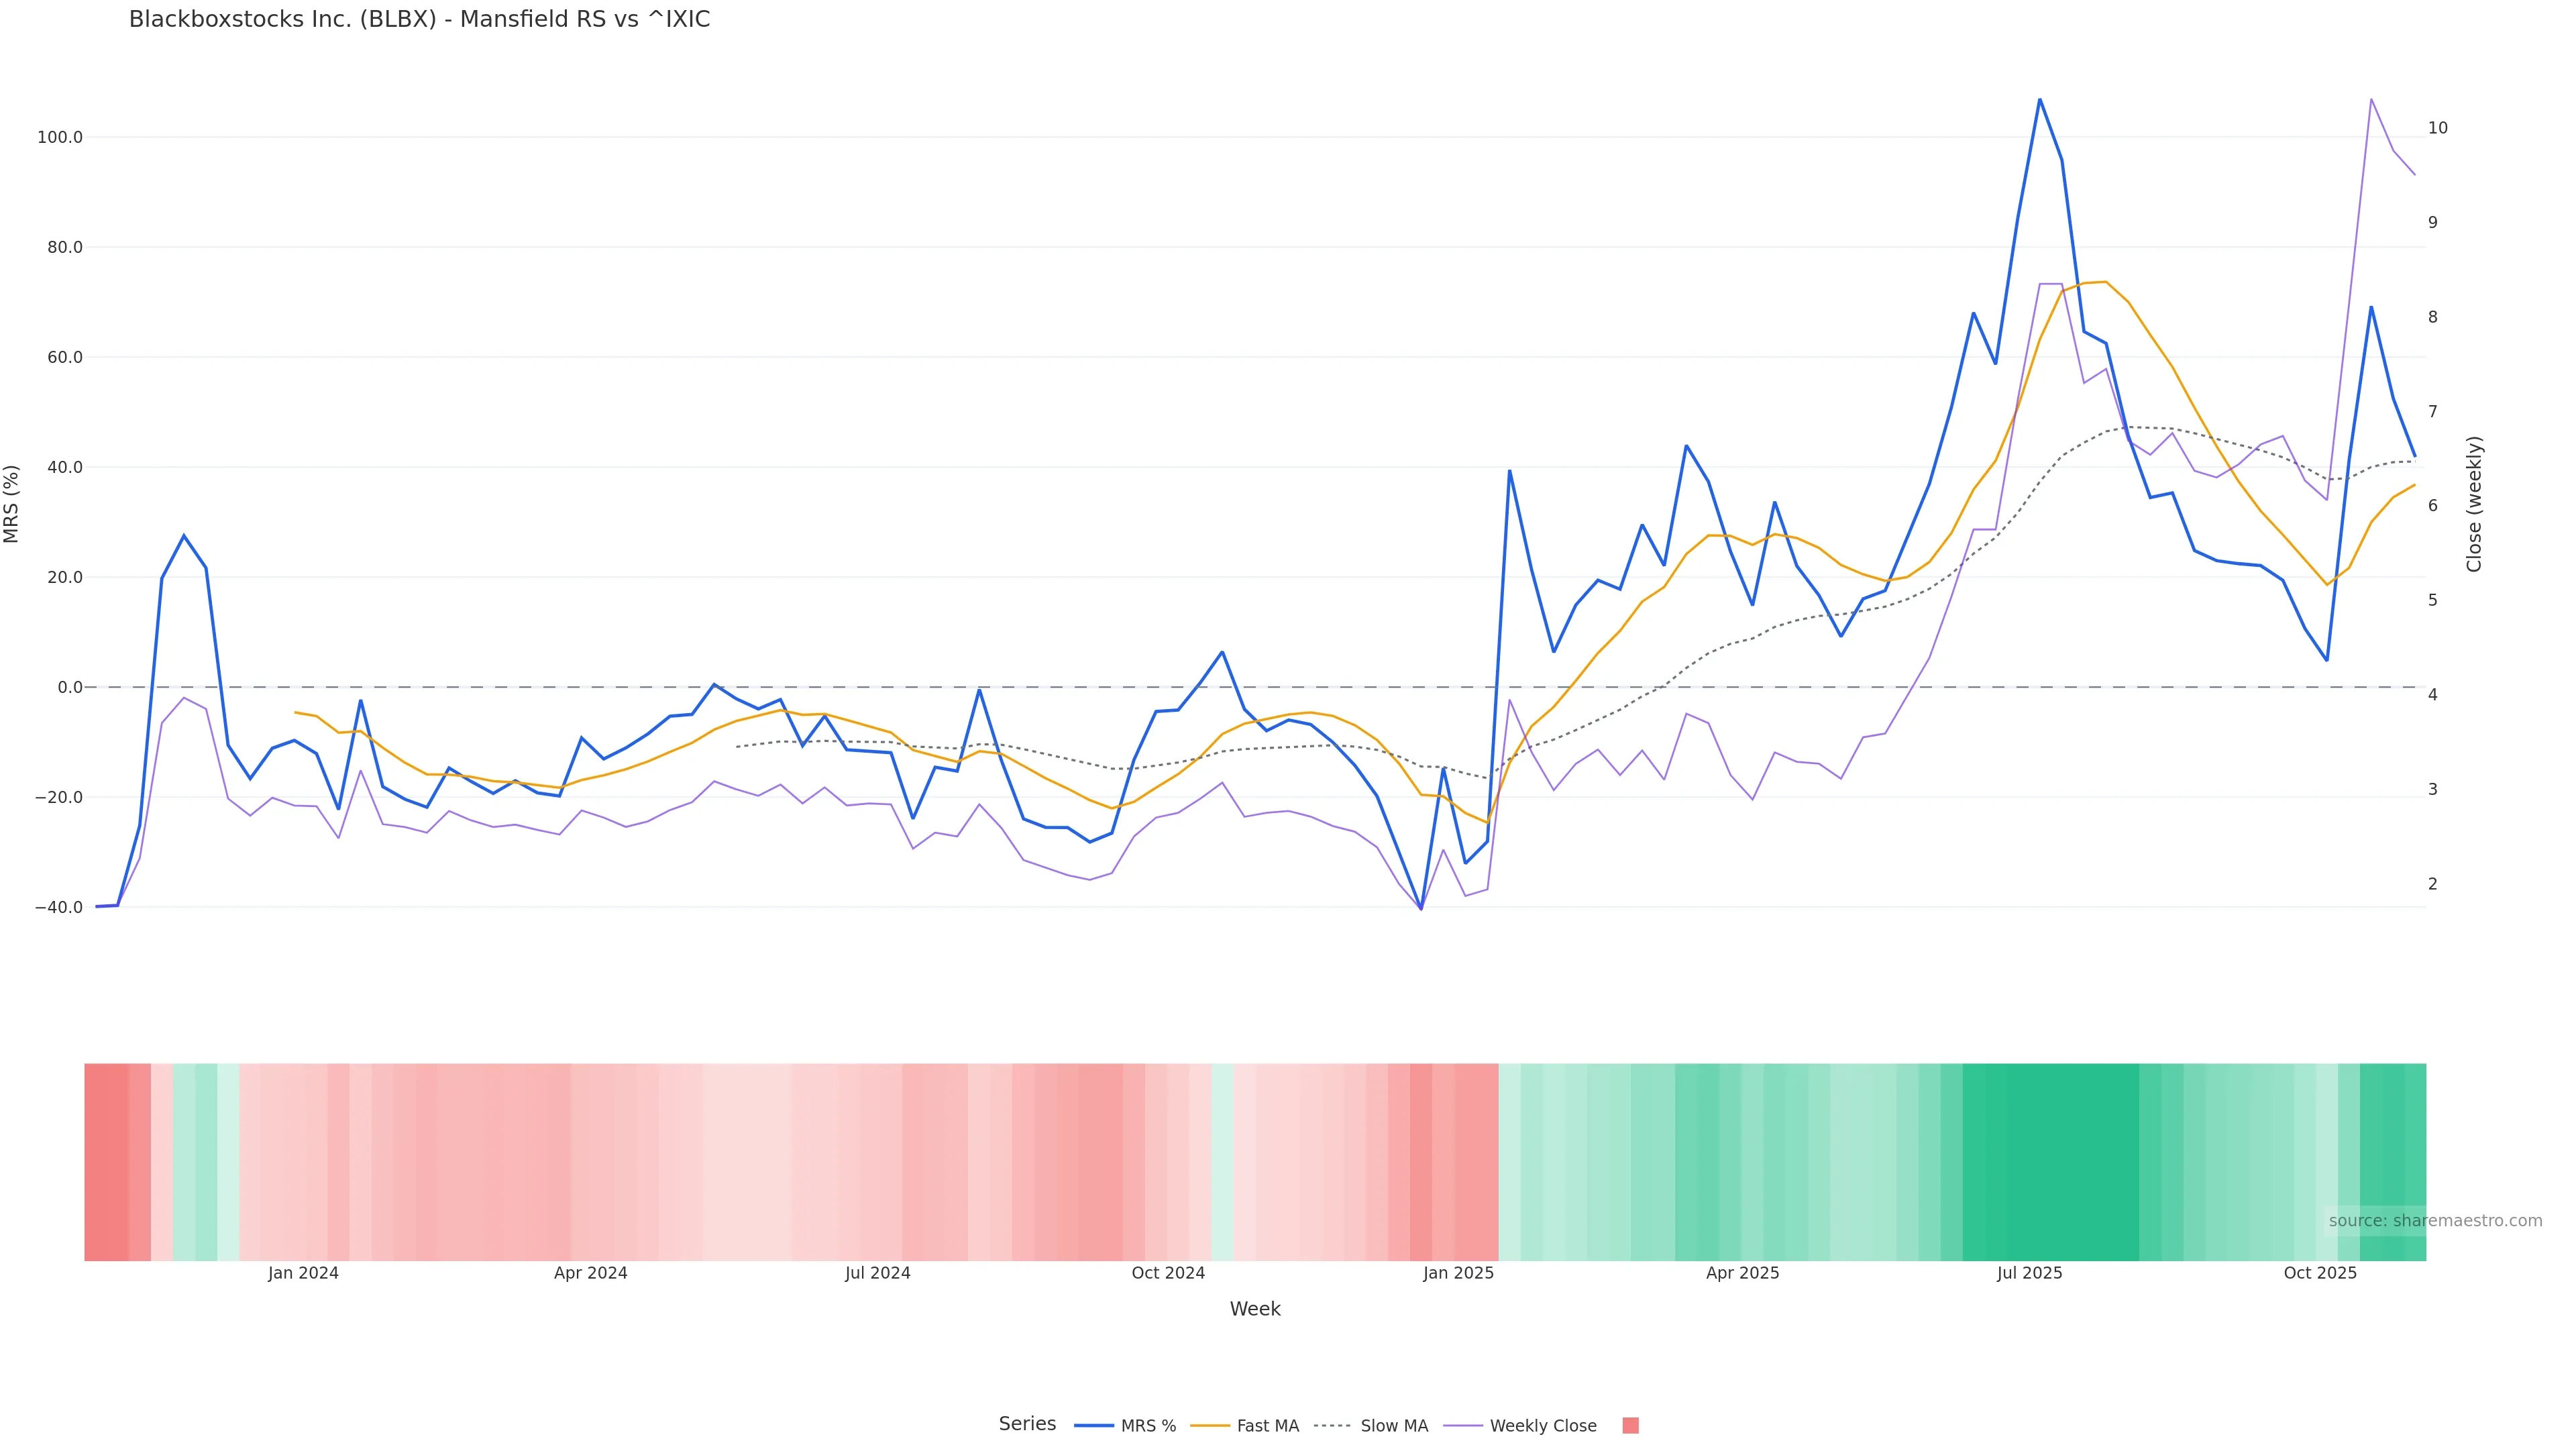The image size is (2576, 1449).
Task: Select the Jan 2025 x-axis label
Action: (x=1458, y=1273)
